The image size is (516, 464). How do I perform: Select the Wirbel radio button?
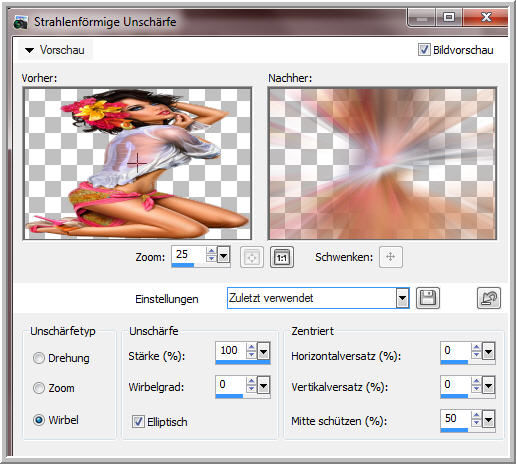[39, 420]
